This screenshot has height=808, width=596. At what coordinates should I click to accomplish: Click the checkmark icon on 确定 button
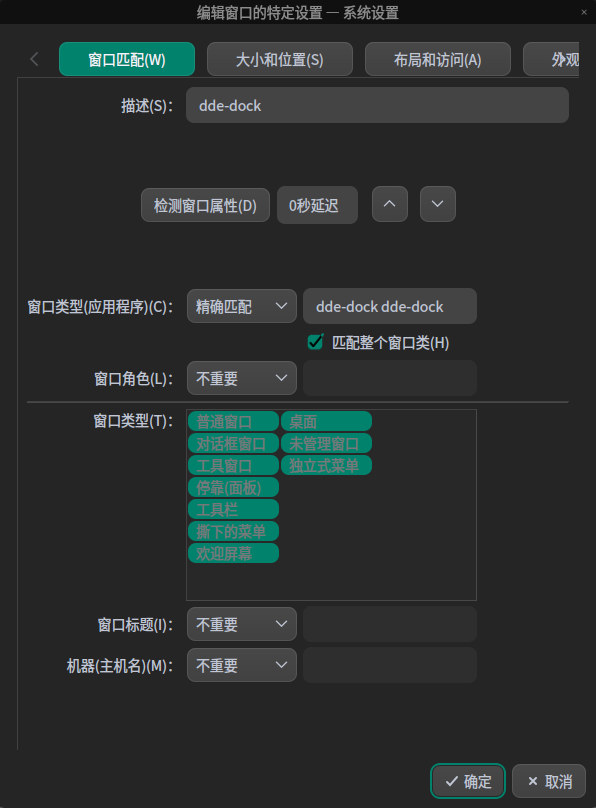(453, 781)
